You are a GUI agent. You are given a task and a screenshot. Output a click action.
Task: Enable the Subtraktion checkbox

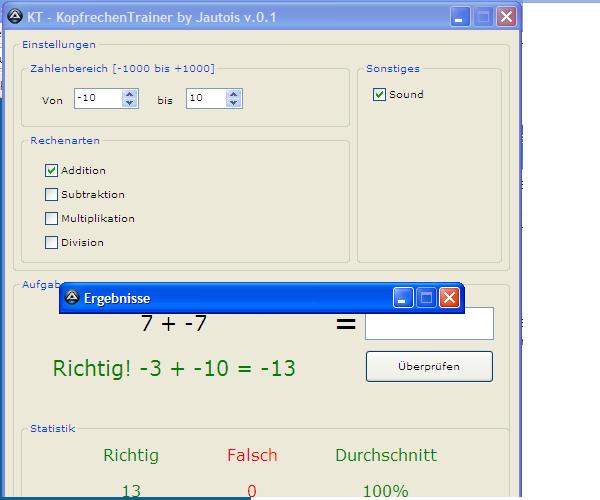[52, 195]
